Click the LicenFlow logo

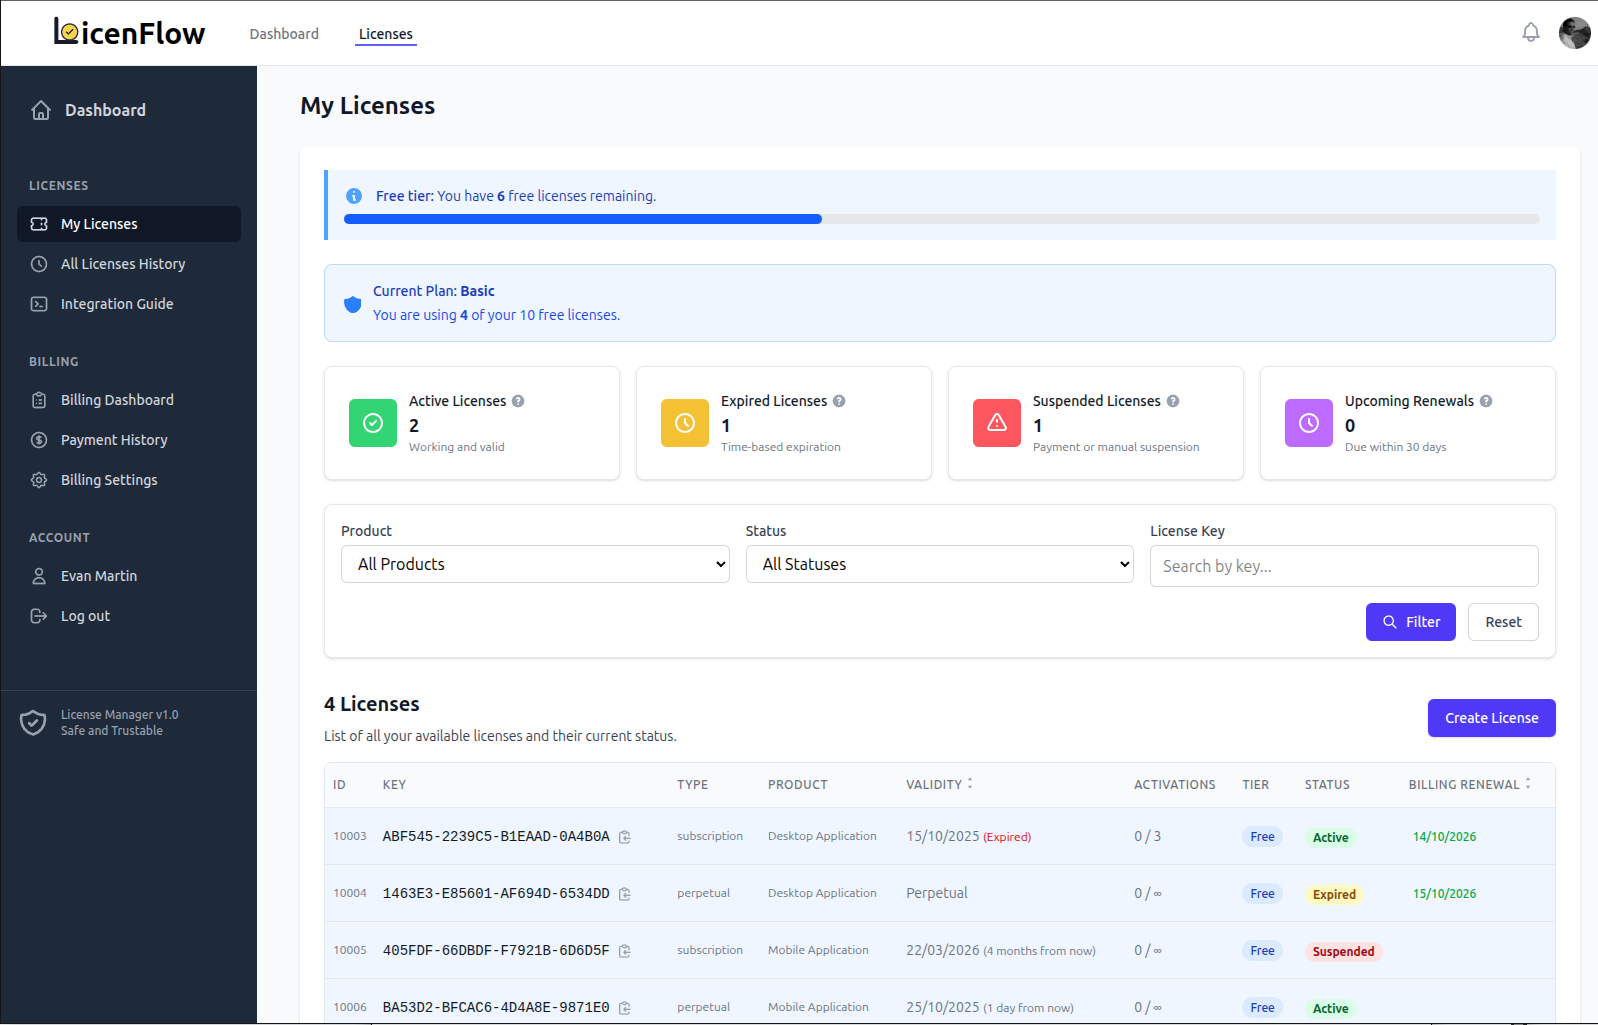[x=129, y=33]
